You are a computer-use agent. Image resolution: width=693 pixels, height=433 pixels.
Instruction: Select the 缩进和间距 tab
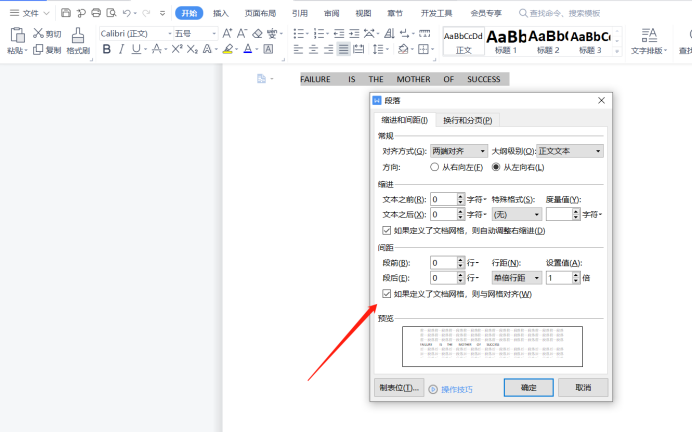tap(404, 120)
